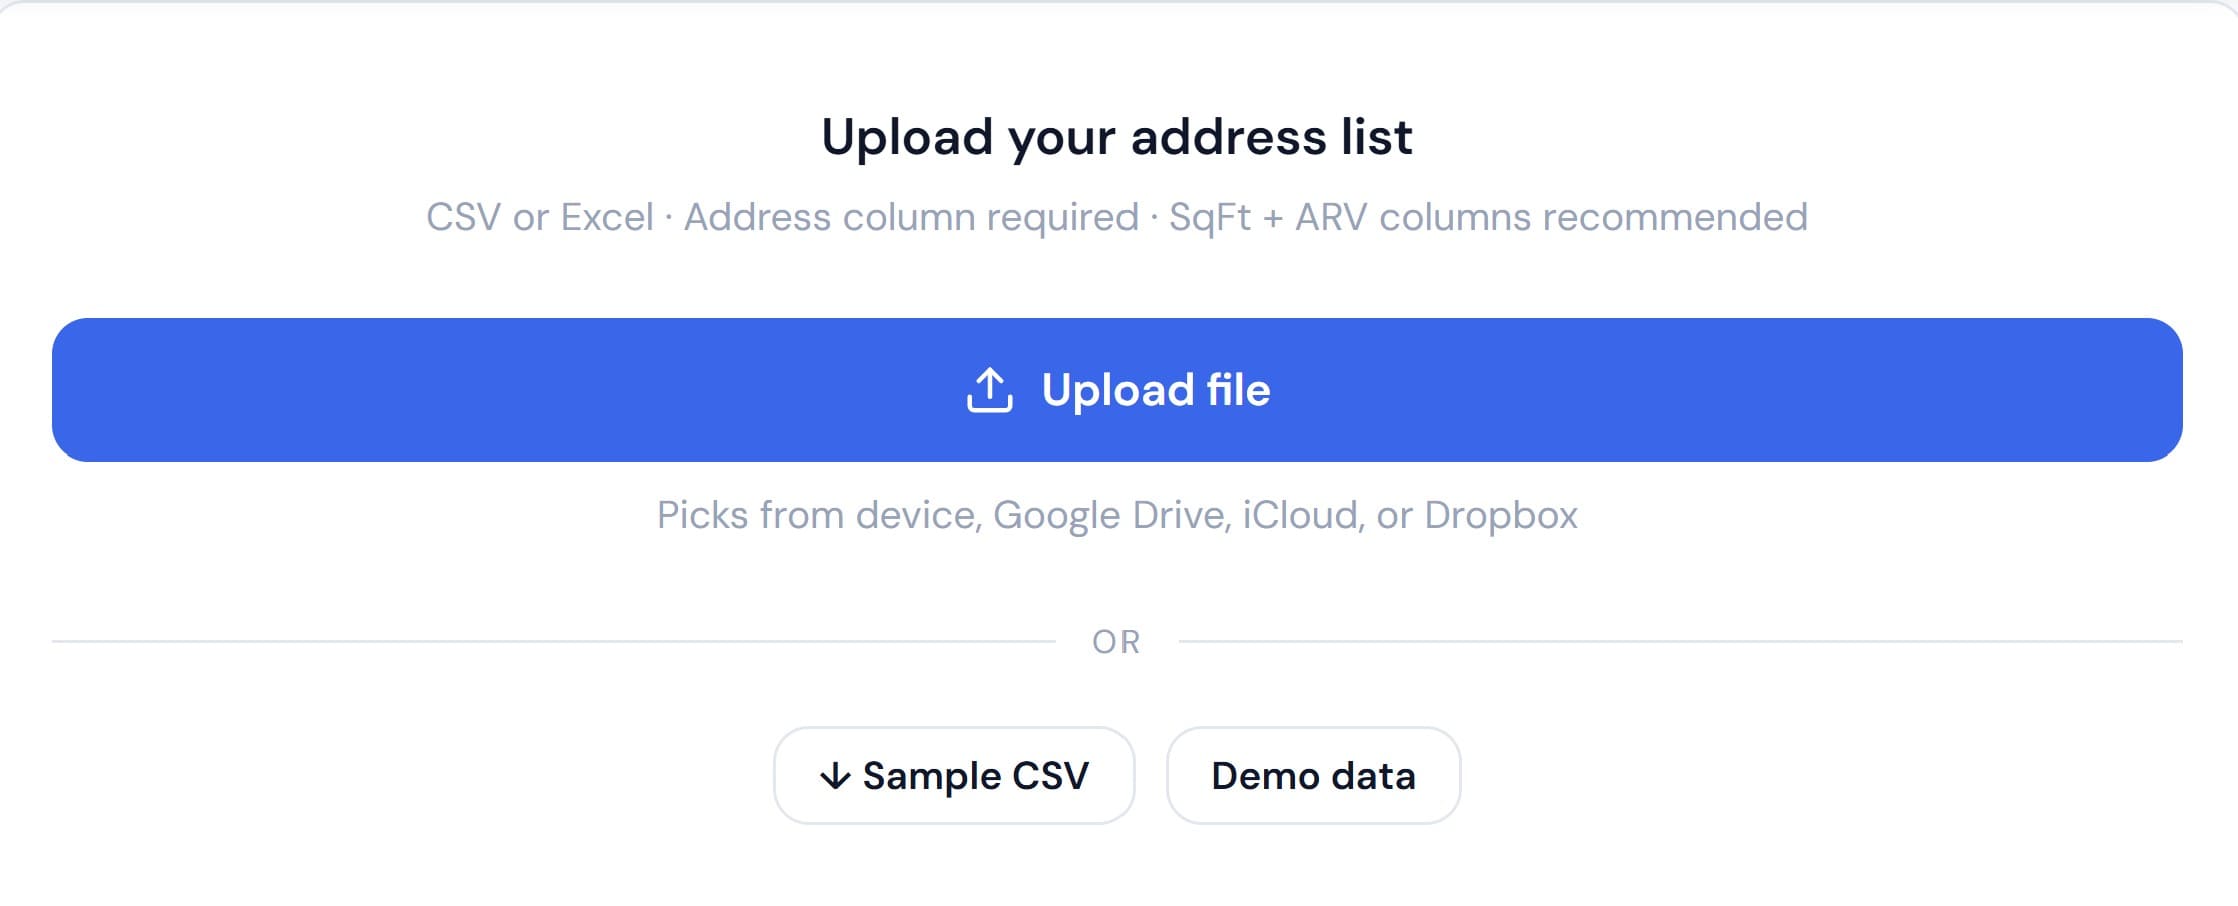This screenshot has height=906, width=2238.
Task: Click the down arrow icon beside Sample CSV
Action: [835, 776]
